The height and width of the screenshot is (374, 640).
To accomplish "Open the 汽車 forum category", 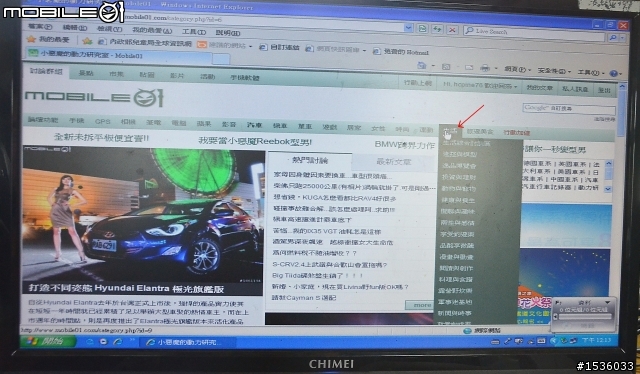I will pyautogui.click(x=254, y=125).
